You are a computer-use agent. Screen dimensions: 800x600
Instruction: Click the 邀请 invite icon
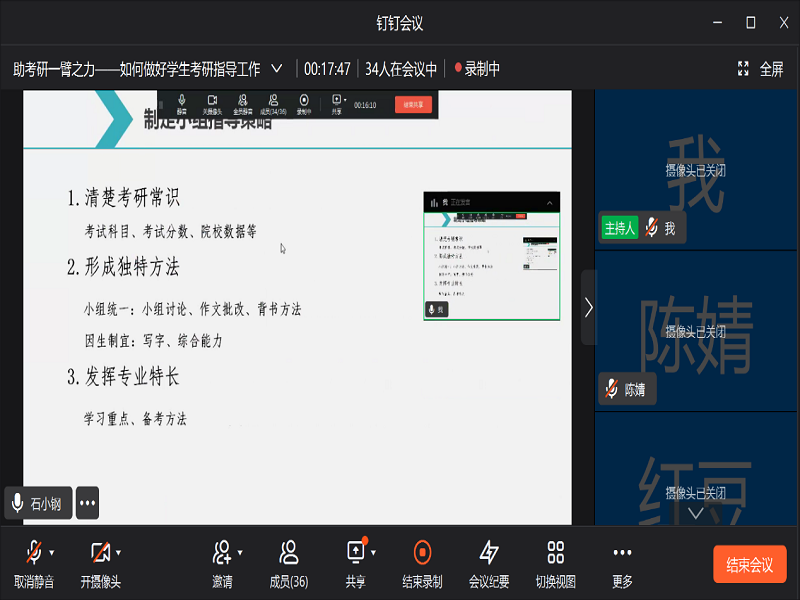222,553
